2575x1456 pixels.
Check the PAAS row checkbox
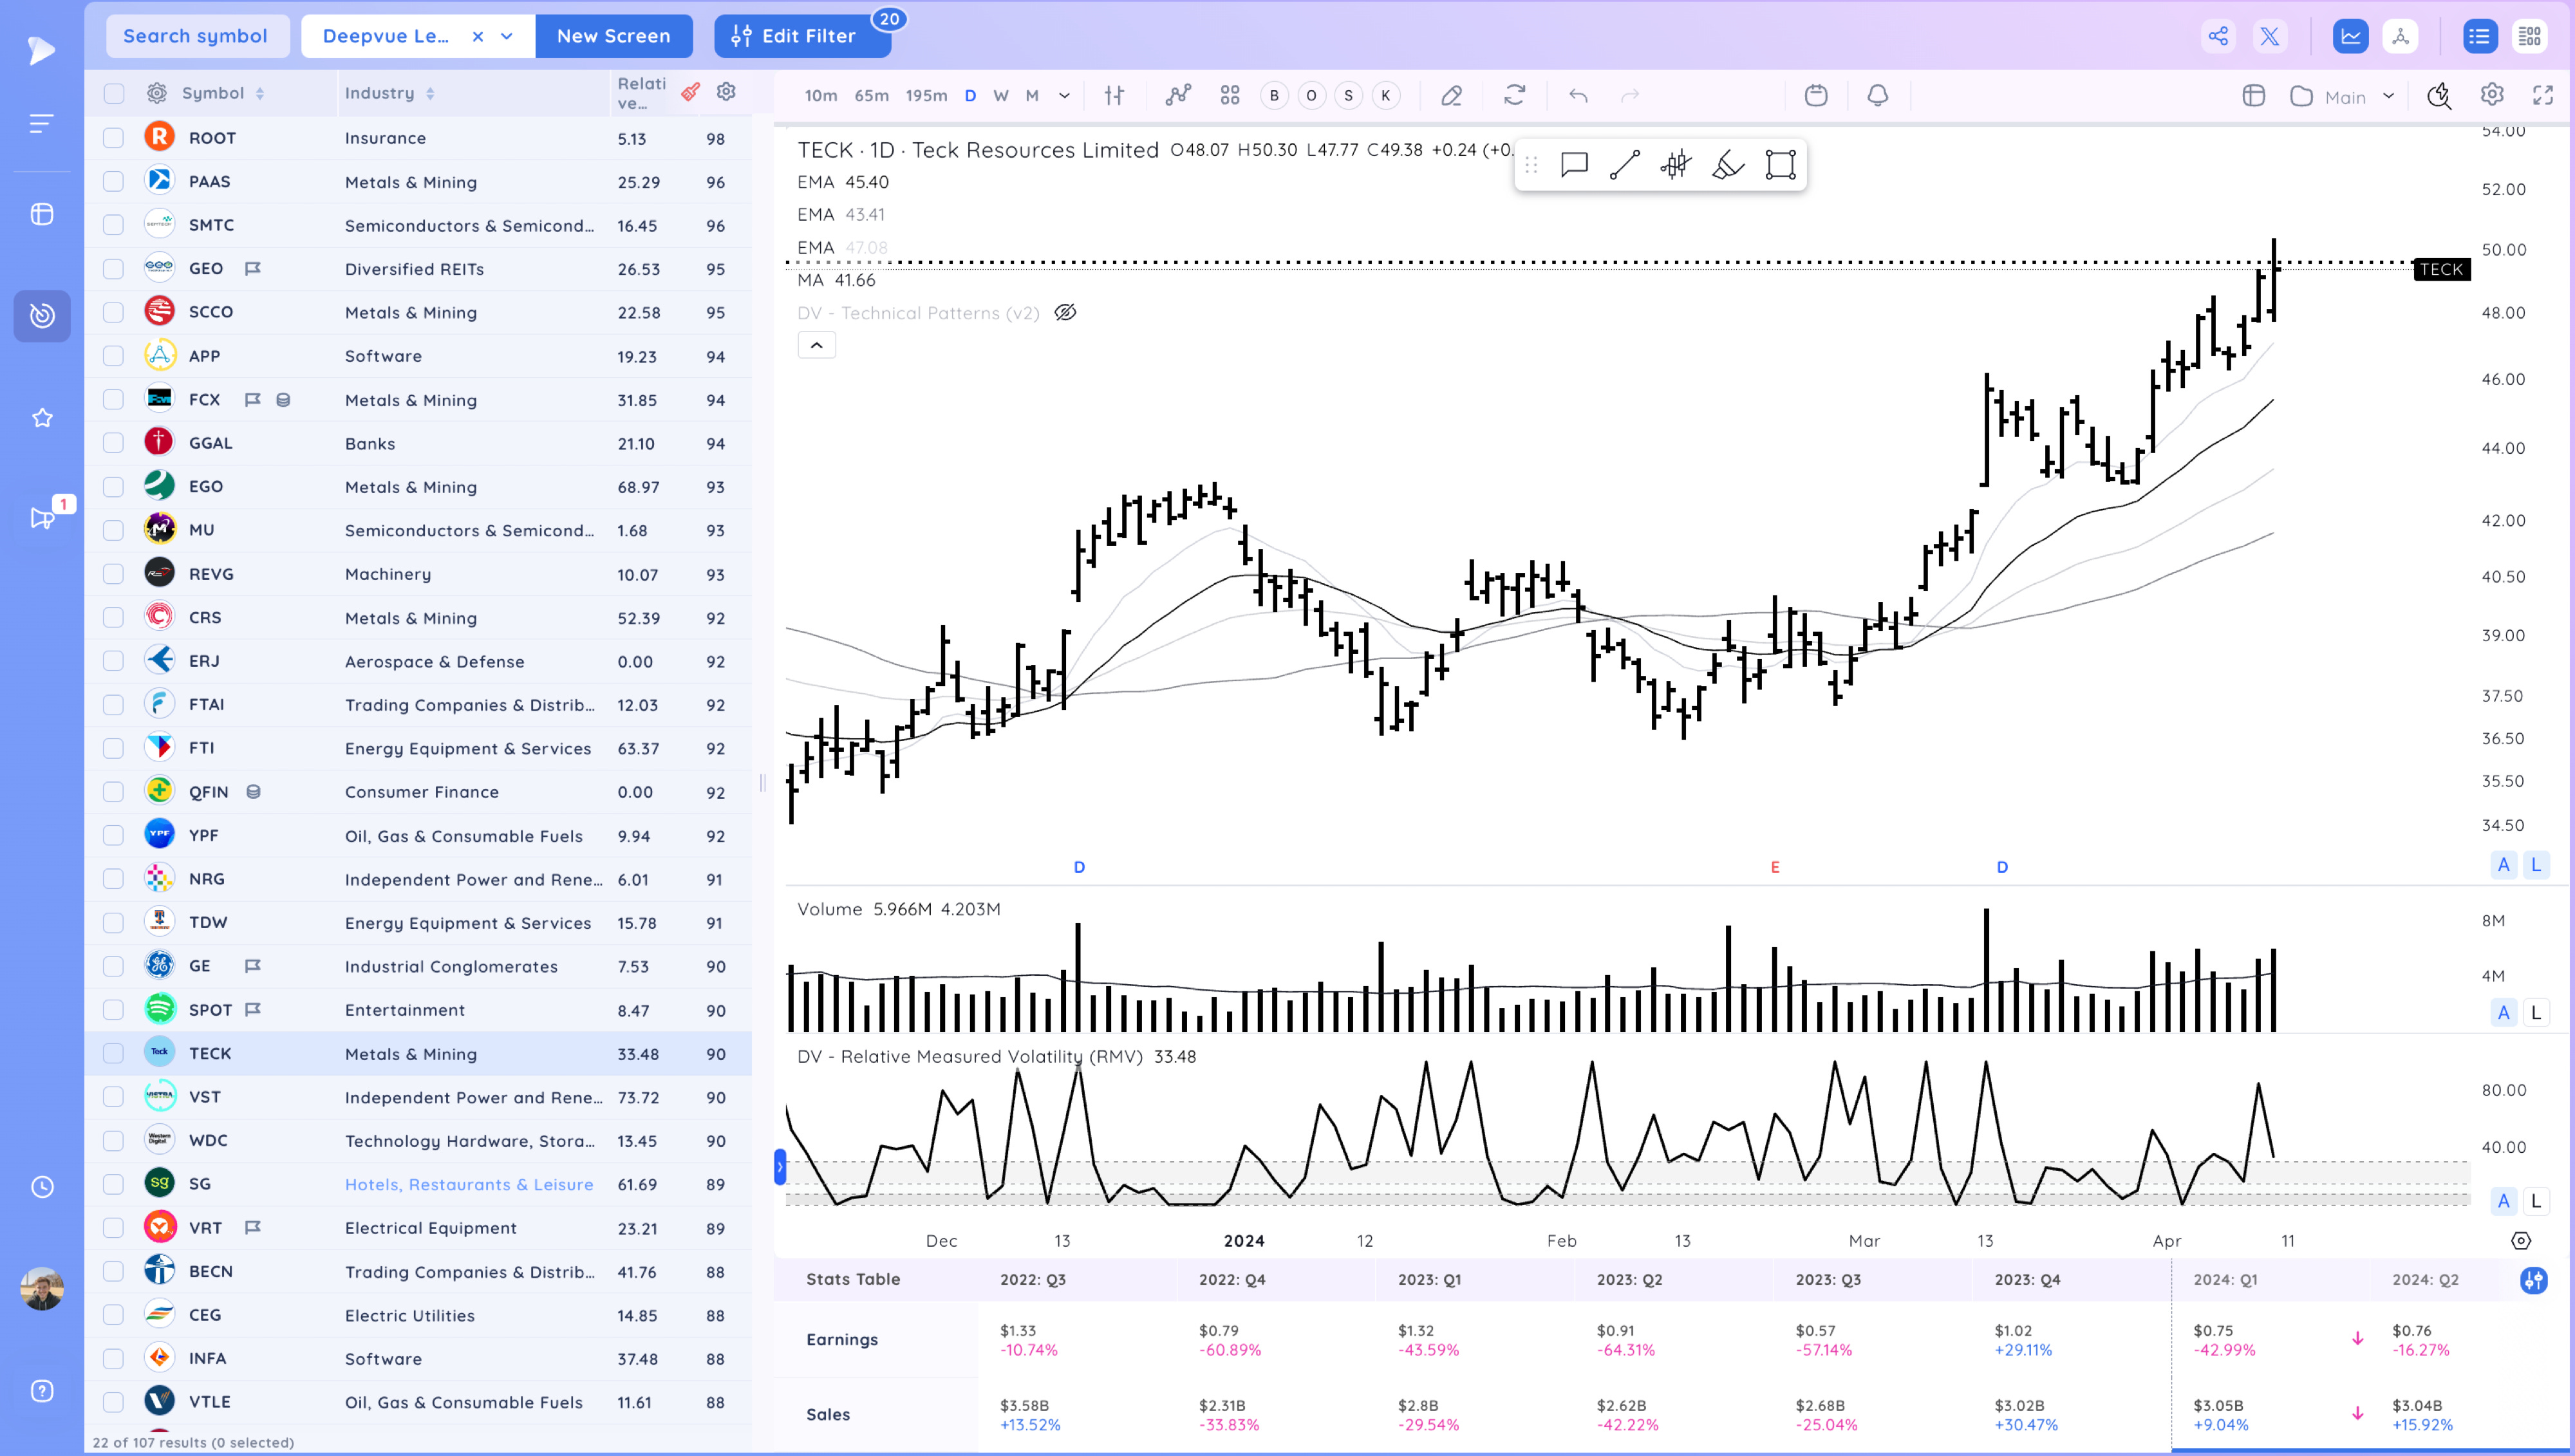pyautogui.click(x=114, y=181)
